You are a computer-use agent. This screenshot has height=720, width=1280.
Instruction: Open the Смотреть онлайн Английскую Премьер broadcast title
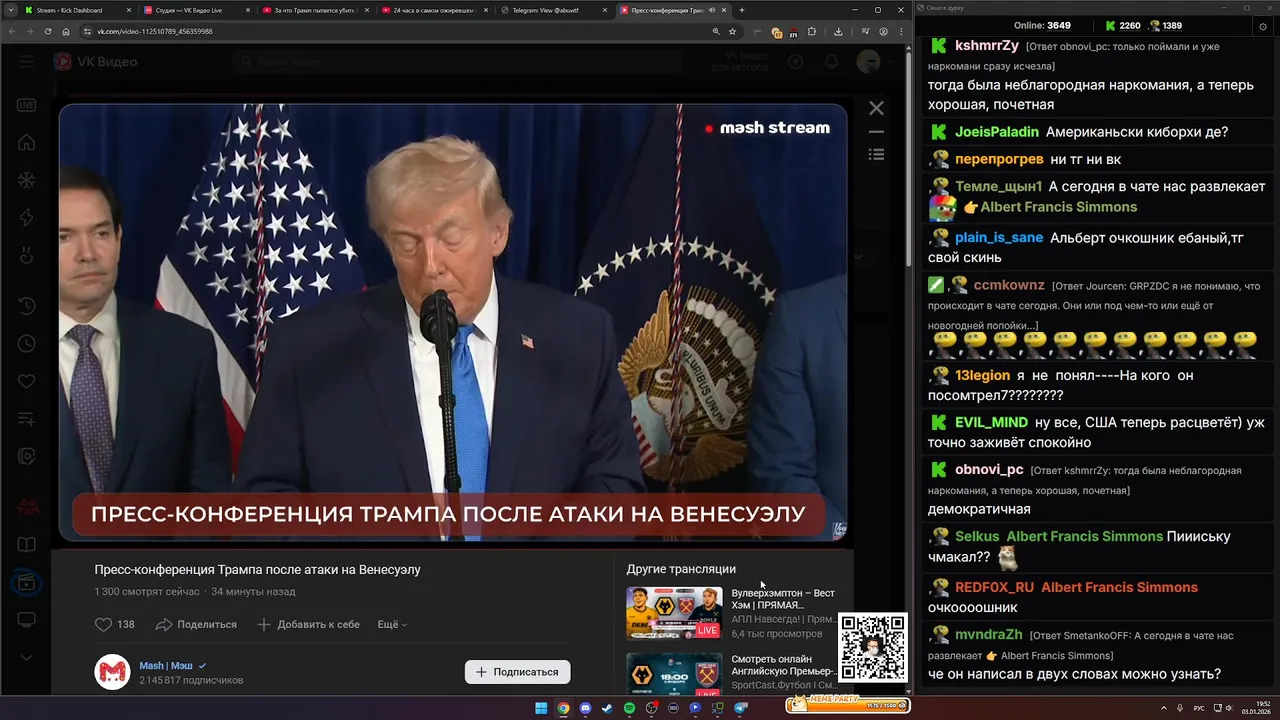click(783, 665)
